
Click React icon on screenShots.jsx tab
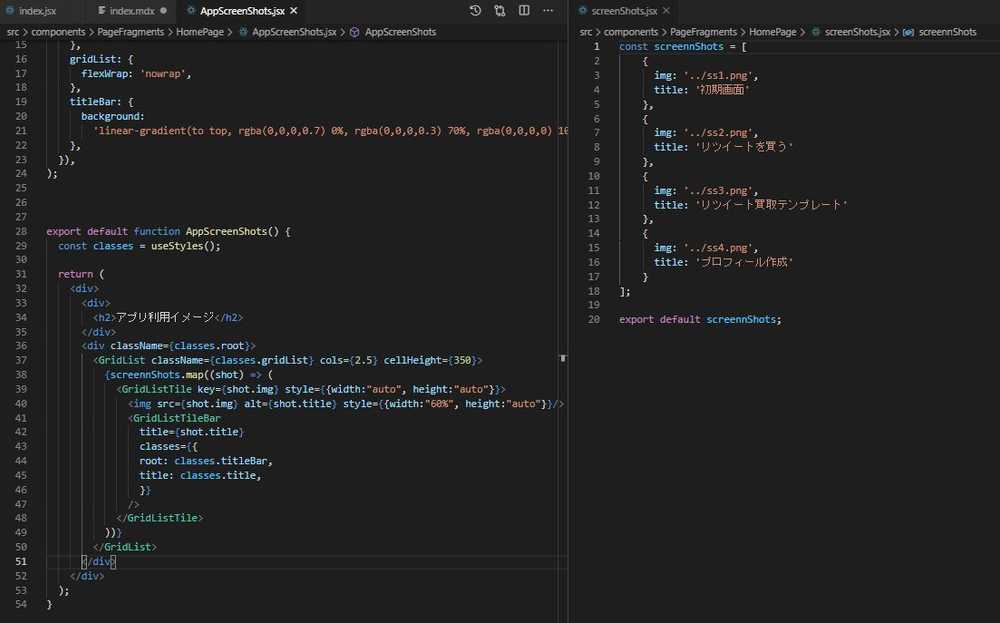click(582, 11)
